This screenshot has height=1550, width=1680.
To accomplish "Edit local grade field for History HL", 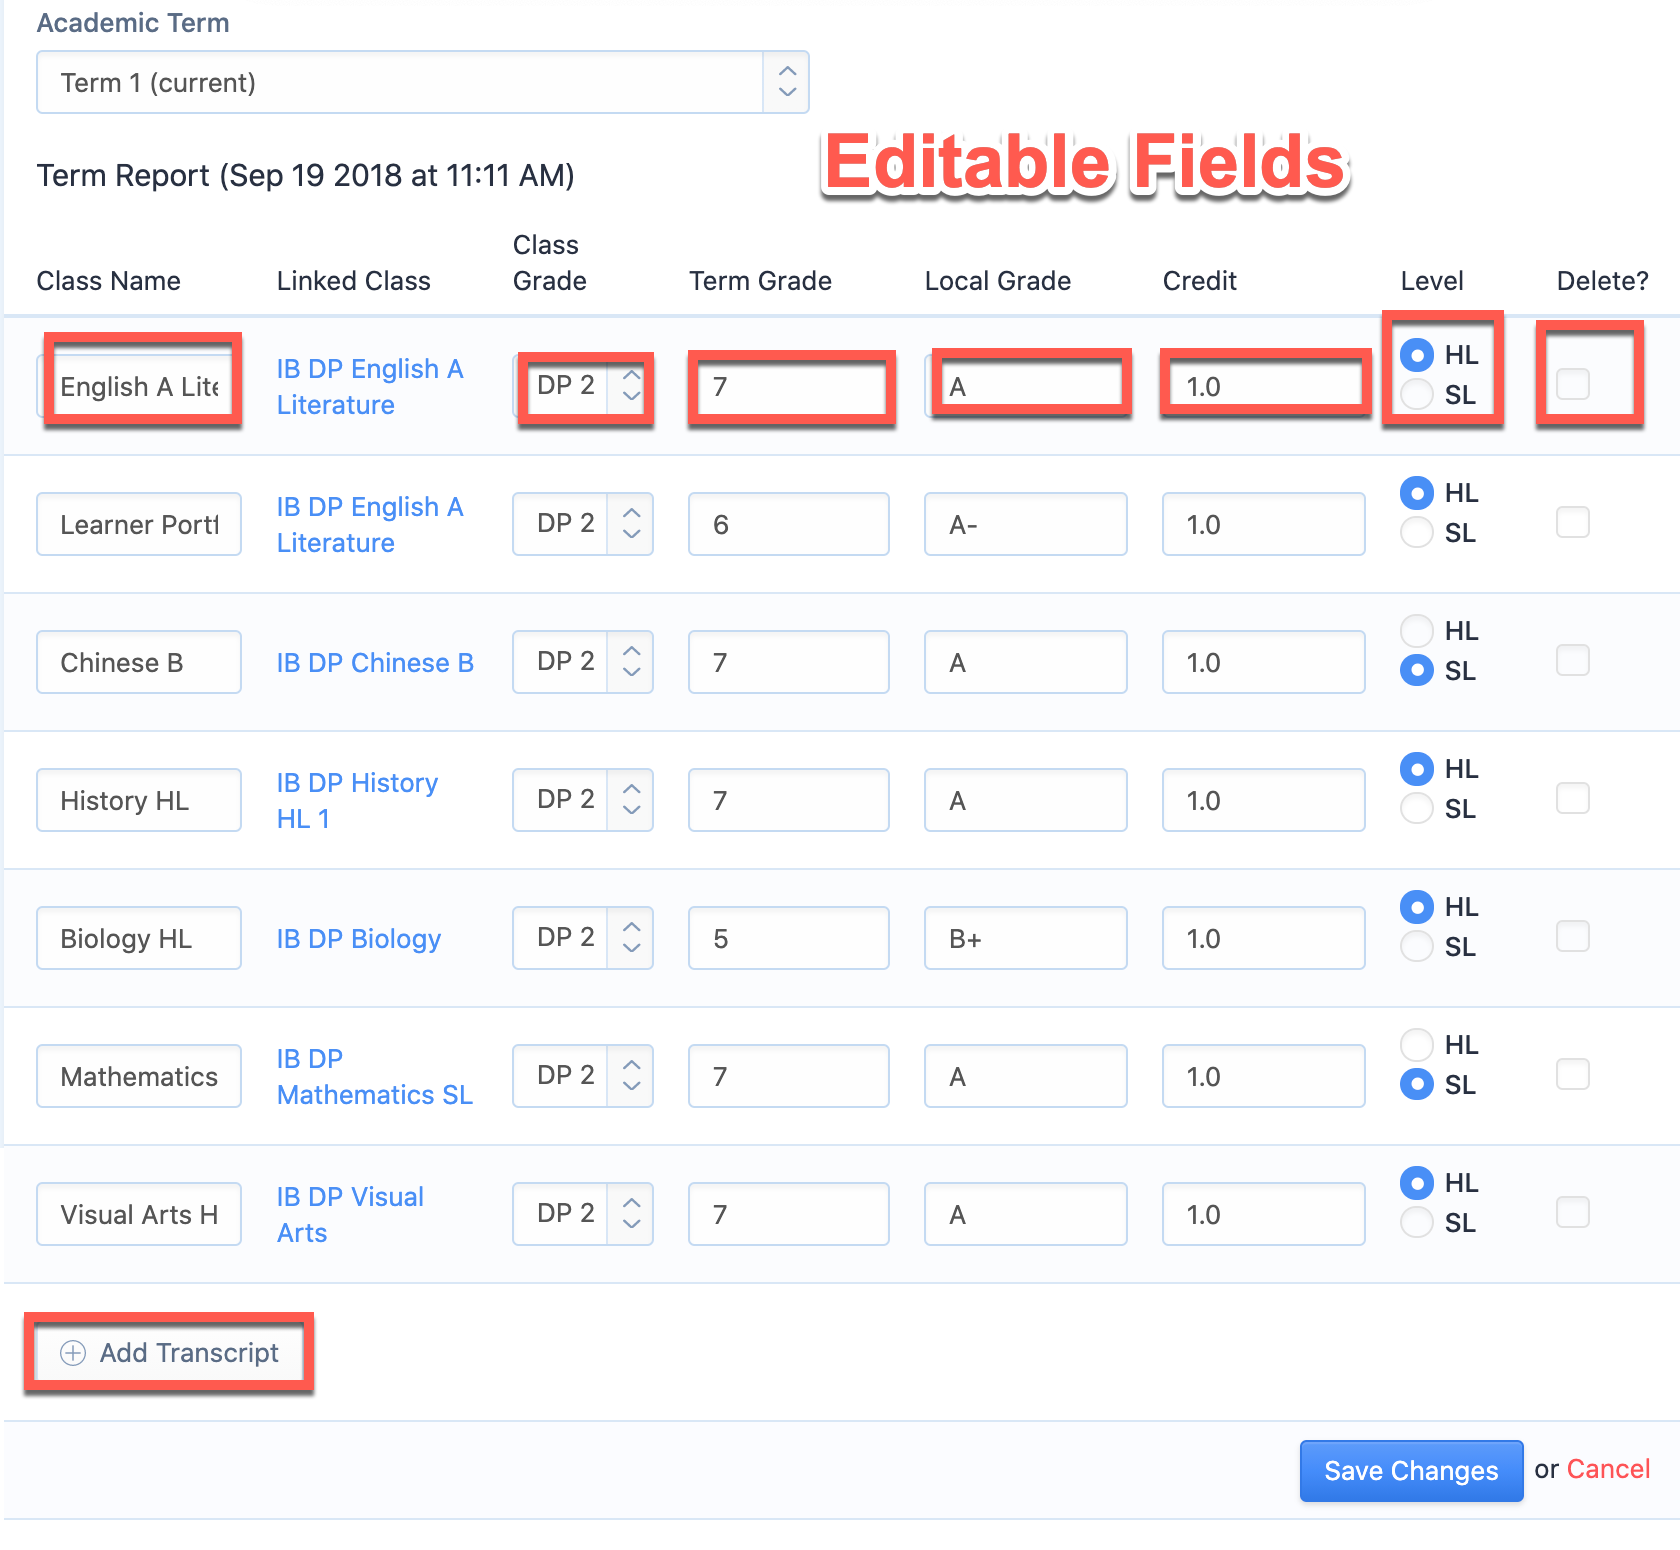I will pos(1026,800).
